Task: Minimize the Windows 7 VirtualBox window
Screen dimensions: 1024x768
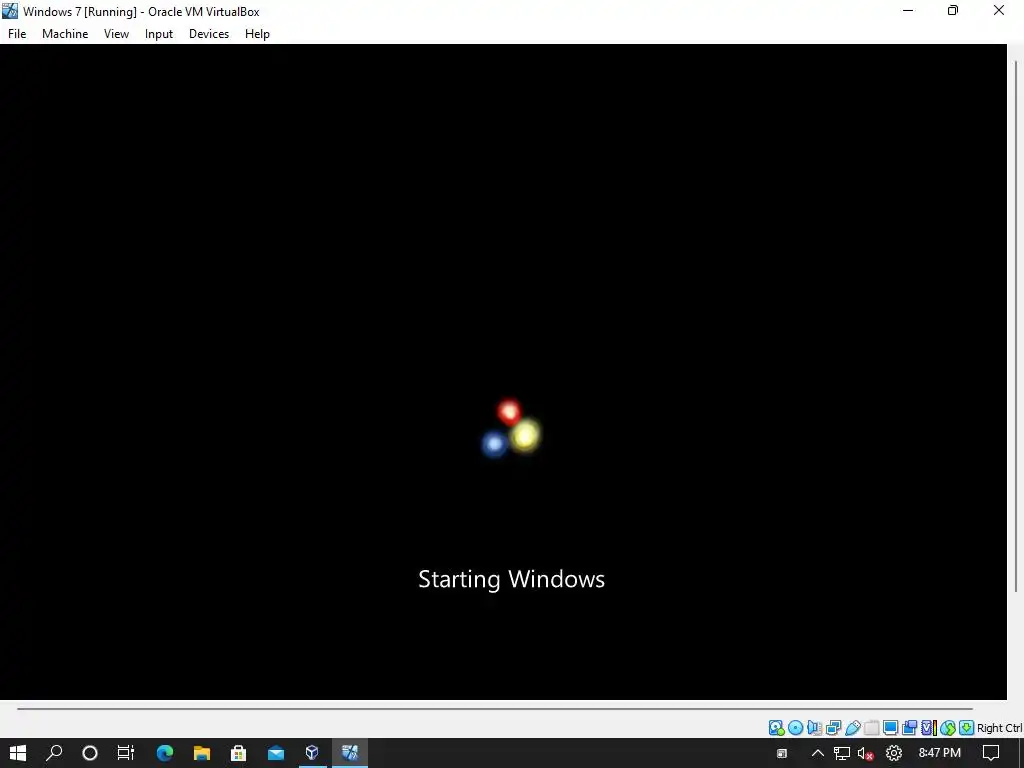Action: point(908,10)
